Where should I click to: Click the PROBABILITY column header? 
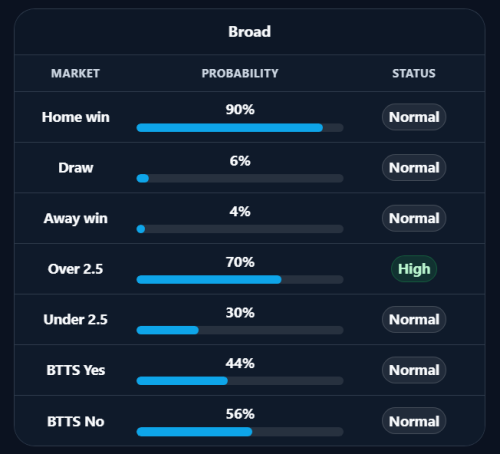pos(240,73)
